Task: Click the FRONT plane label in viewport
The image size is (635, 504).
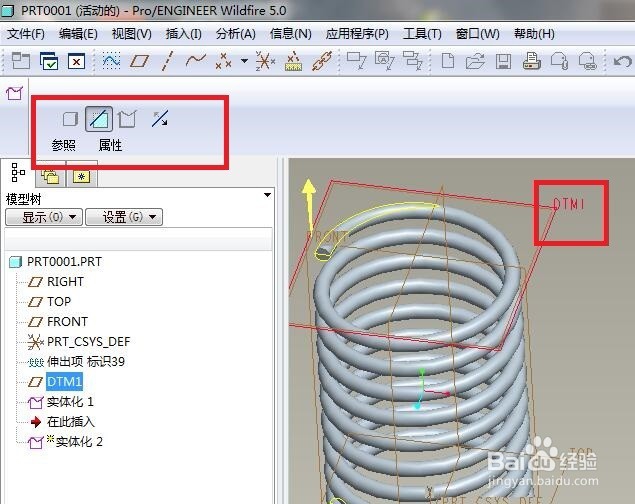Action: [x=327, y=237]
